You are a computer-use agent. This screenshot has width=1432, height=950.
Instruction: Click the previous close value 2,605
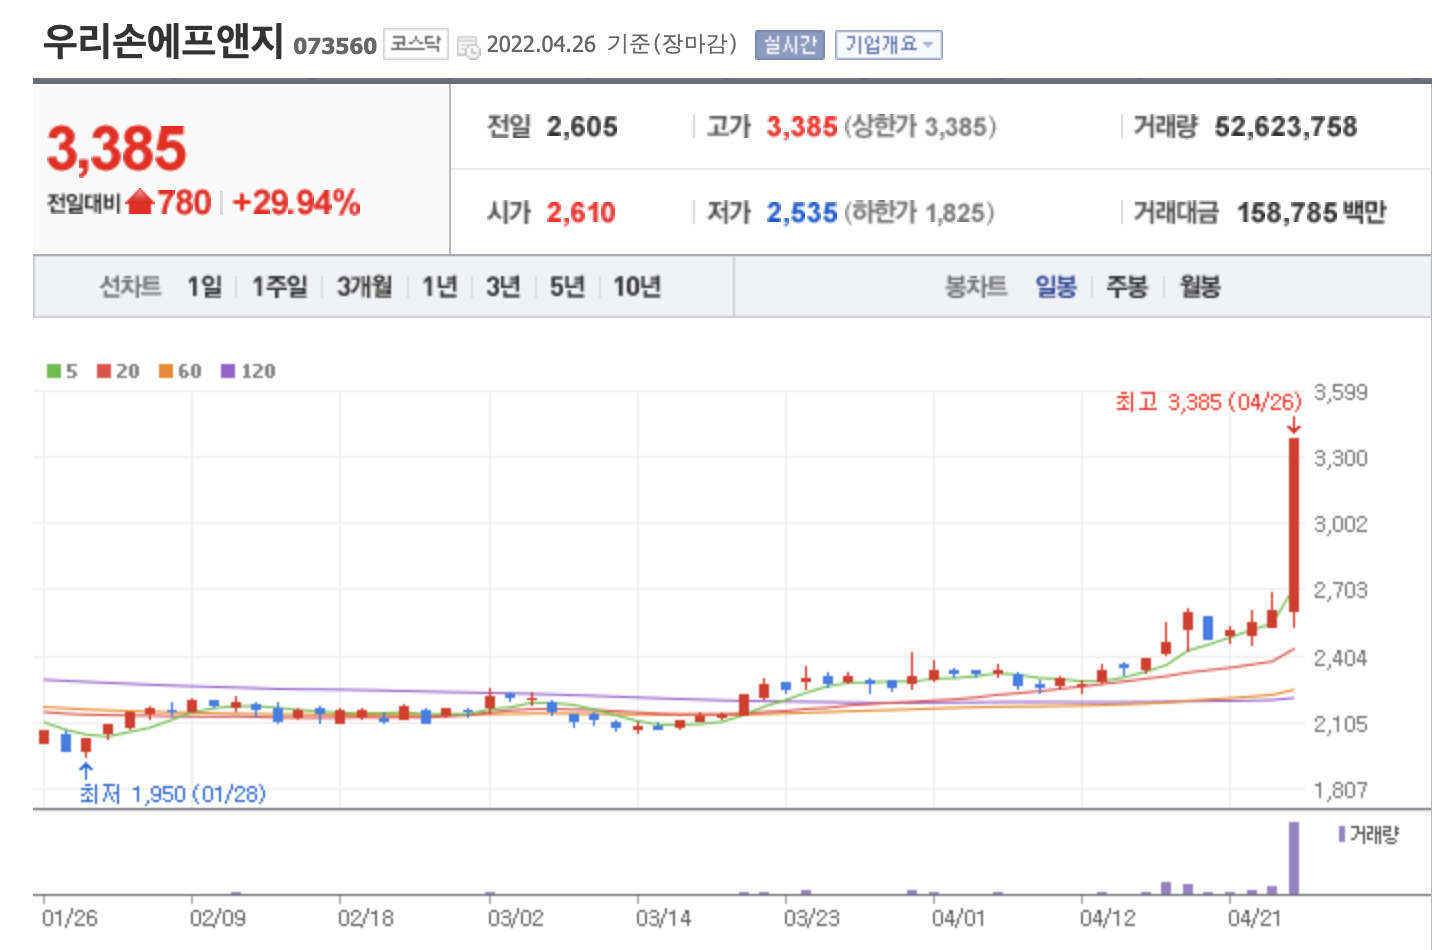pos(582,127)
